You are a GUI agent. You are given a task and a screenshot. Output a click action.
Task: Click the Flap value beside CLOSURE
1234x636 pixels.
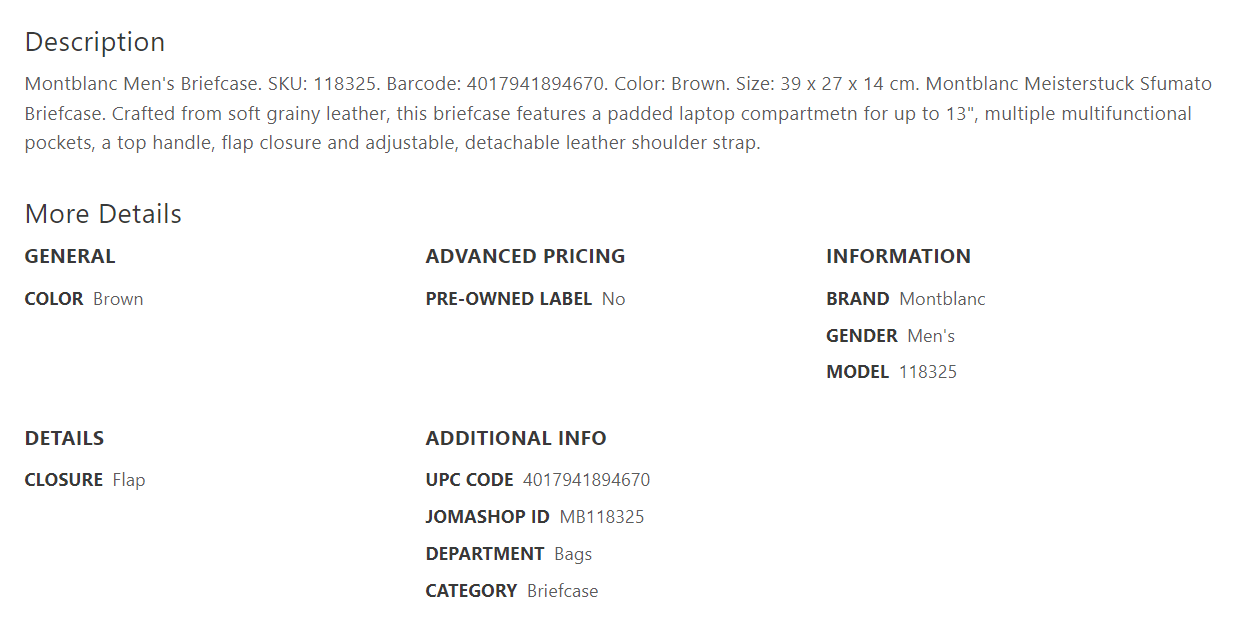click(x=129, y=480)
